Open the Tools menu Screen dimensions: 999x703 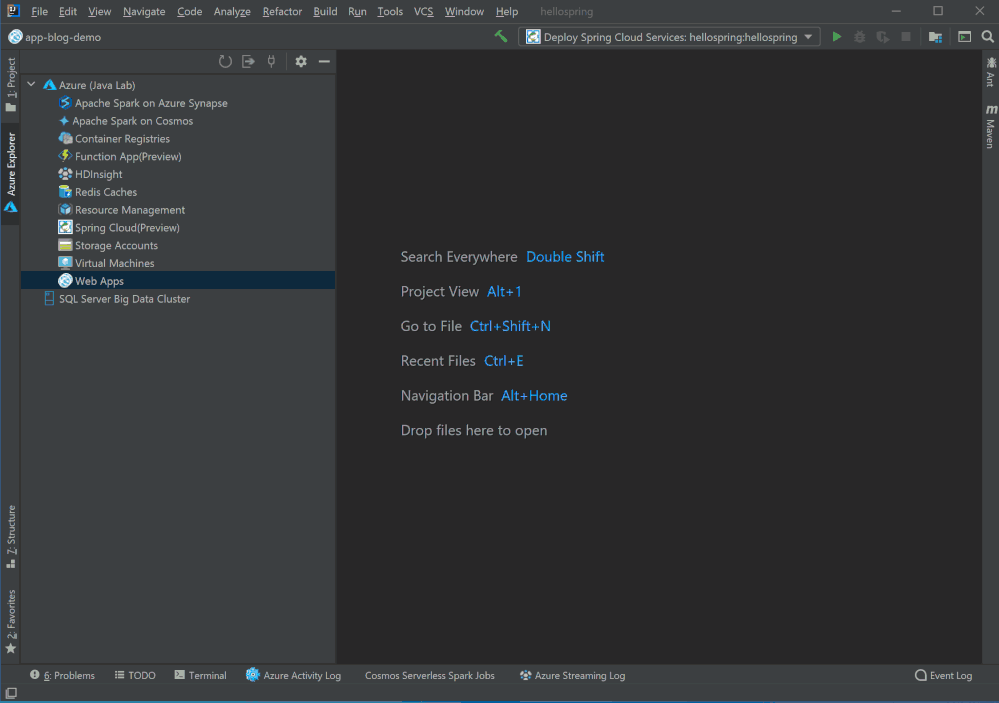[390, 11]
